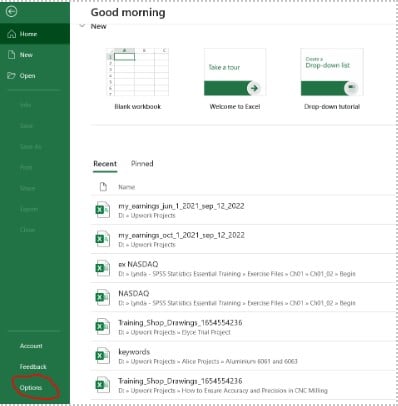Viewport: 398px width, 406px height.
Task: Click the Good morning heading
Action: (x=128, y=12)
